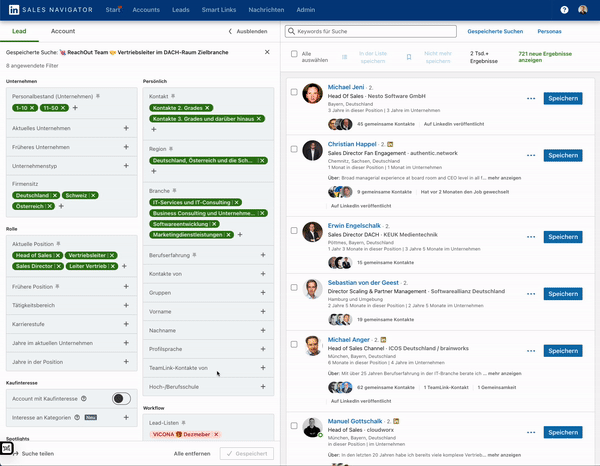Switch to the Lead filter tab
This screenshot has width=600, height=466.
(19, 31)
